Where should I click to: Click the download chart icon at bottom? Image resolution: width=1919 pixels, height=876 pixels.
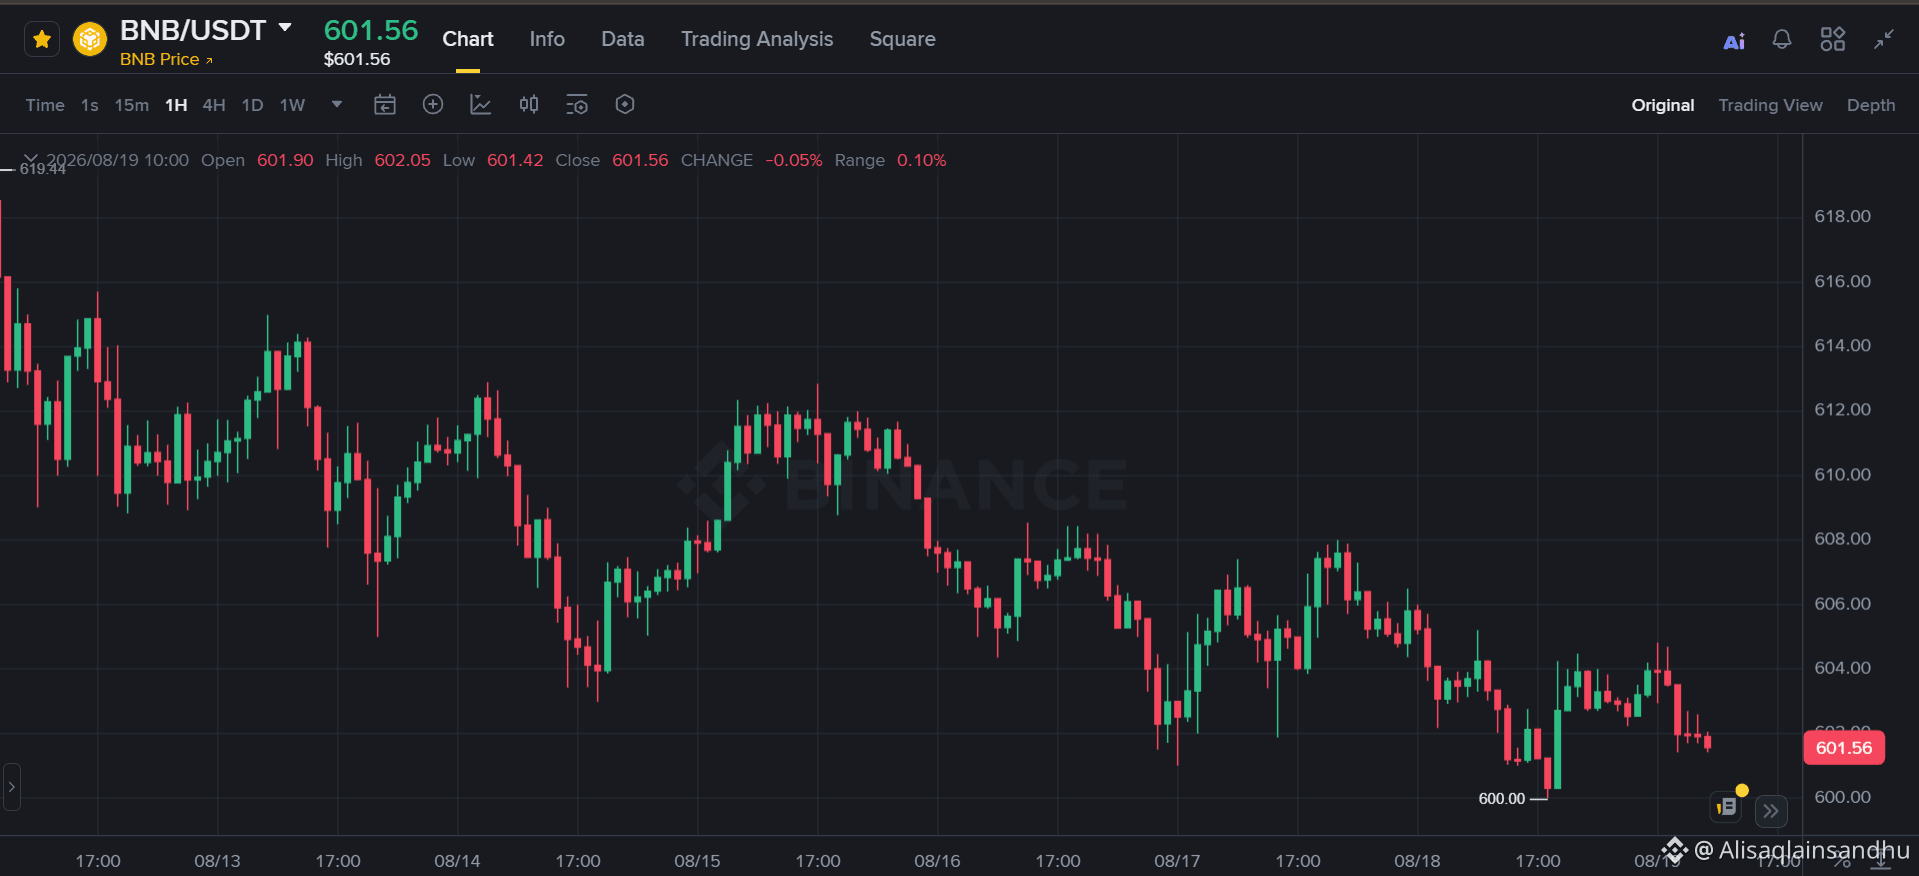1880,859
